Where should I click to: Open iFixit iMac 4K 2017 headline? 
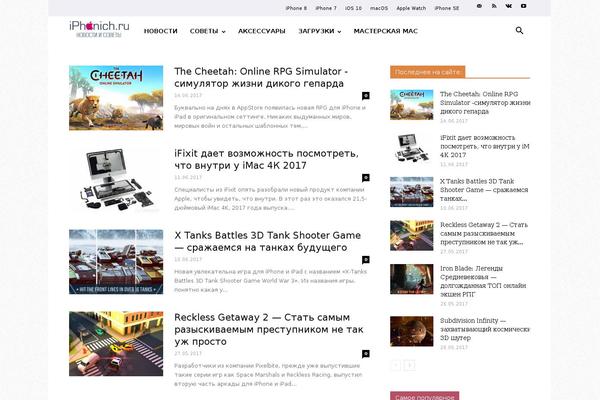click(x=266, y=159)
